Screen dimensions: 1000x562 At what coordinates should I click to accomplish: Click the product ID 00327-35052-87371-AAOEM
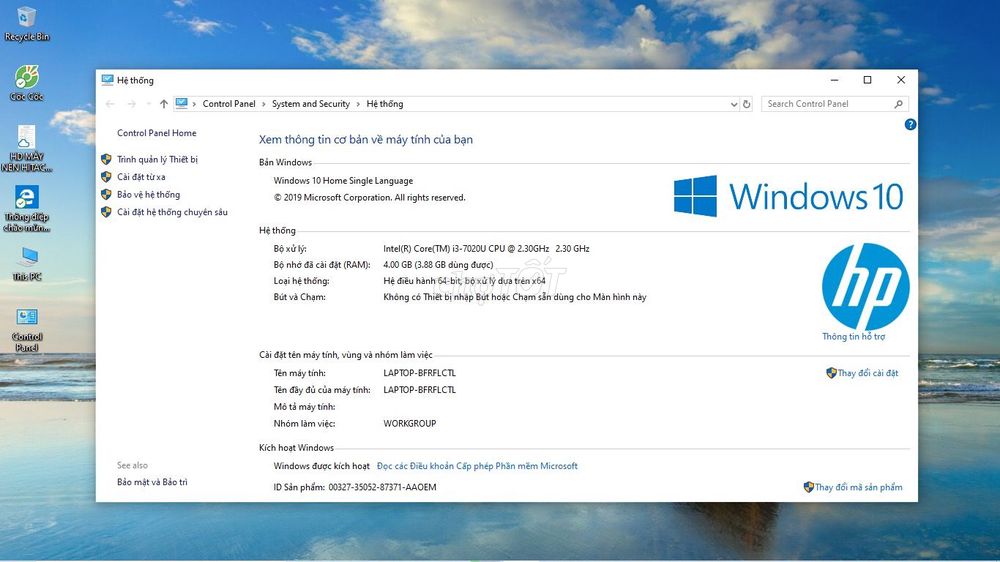tap(382, 487)
